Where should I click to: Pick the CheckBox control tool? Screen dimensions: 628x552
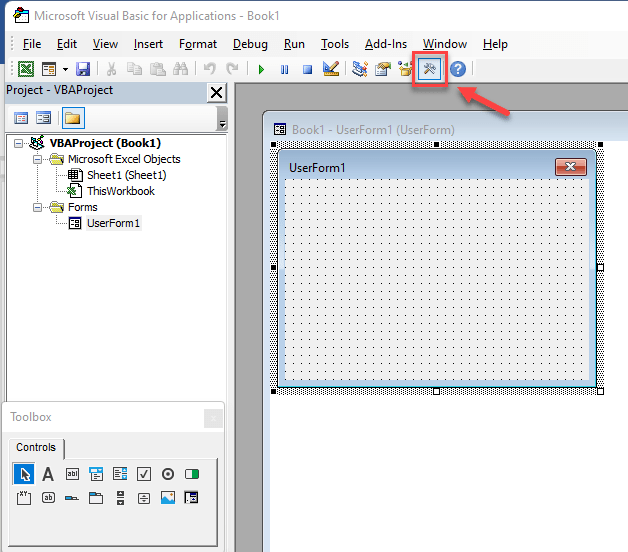click(144, 474)
